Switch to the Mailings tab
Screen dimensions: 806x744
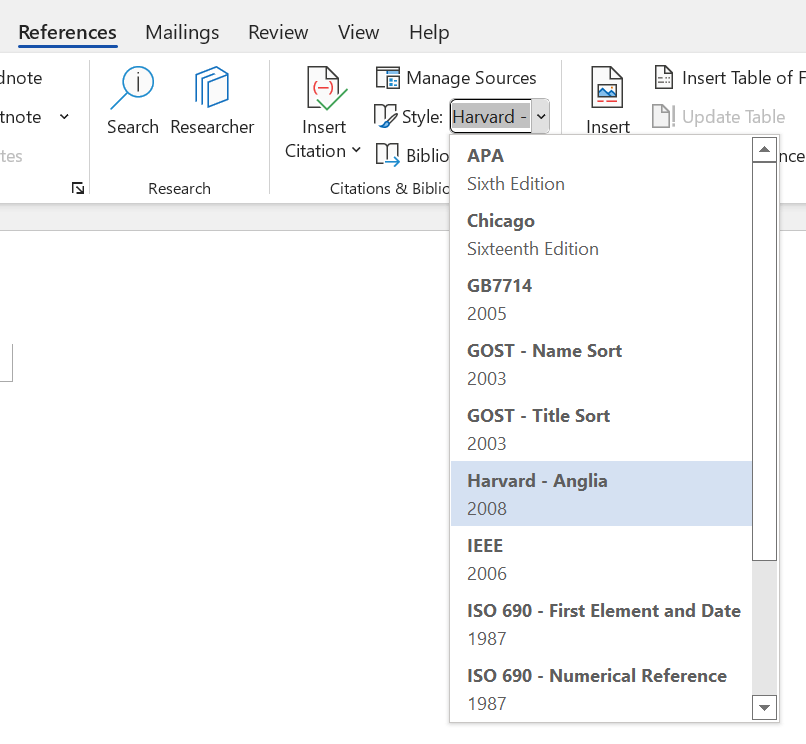(x=182, y=32)
